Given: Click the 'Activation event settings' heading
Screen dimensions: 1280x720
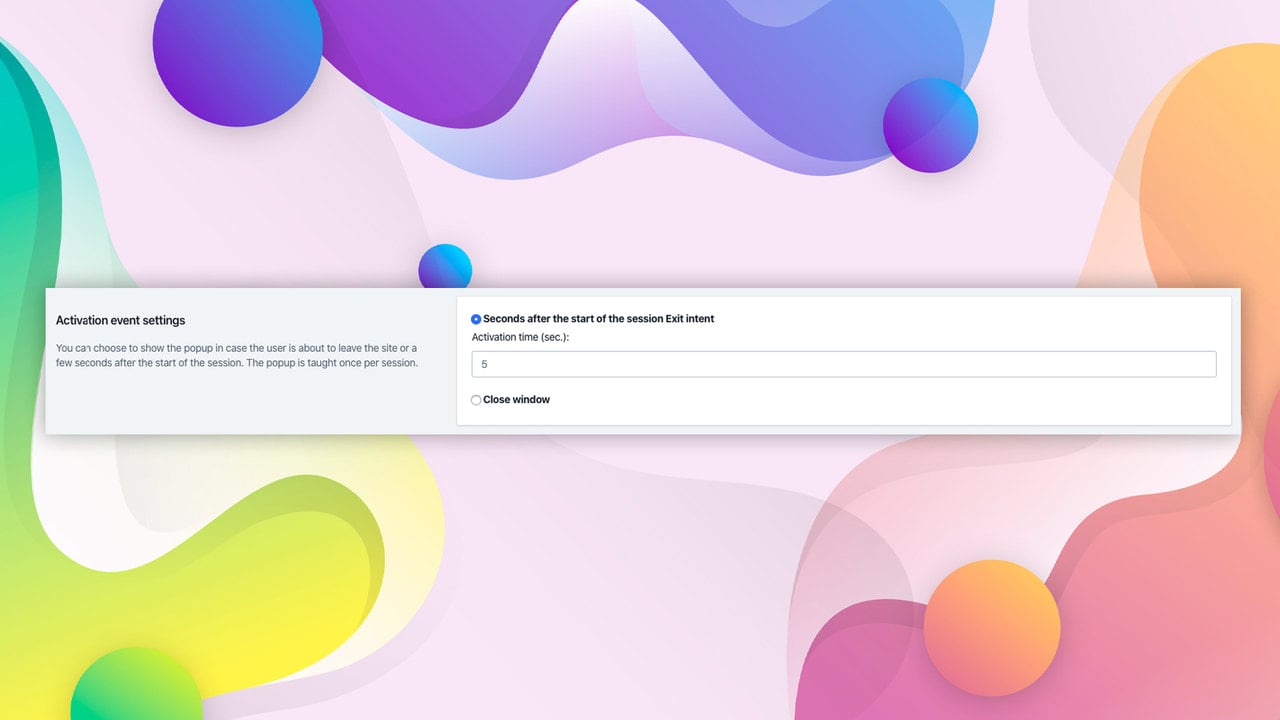Looking at the screenshot, I should [x=120, y=320].
